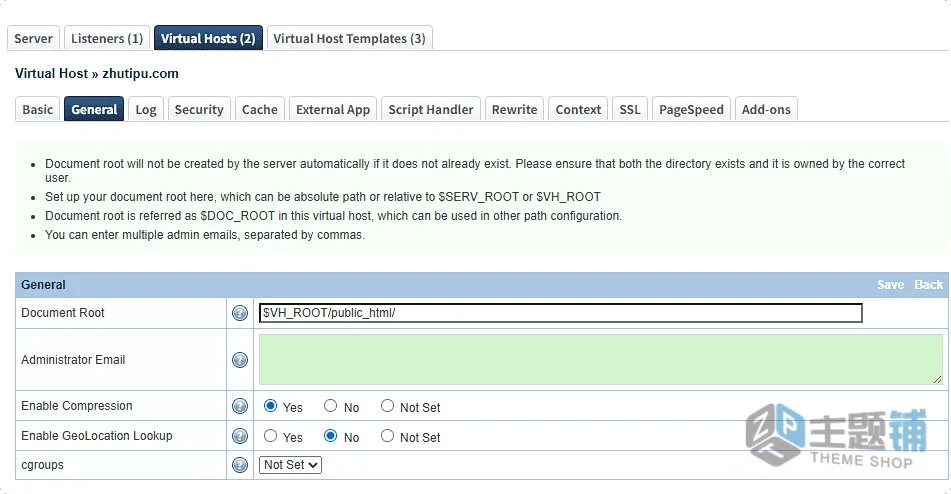Focus the Document Root input field
The width and height of the screenshot is (951, 494).
560,313
